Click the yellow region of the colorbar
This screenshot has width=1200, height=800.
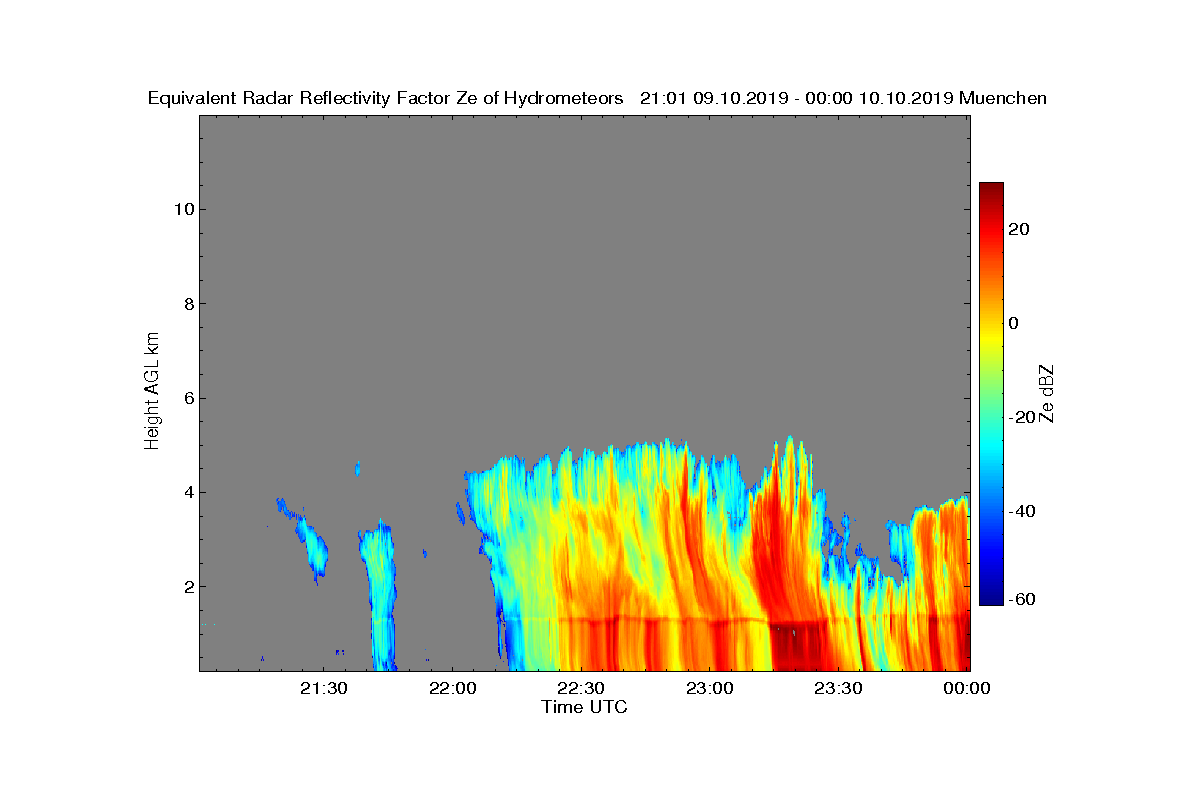pos(991,338)
